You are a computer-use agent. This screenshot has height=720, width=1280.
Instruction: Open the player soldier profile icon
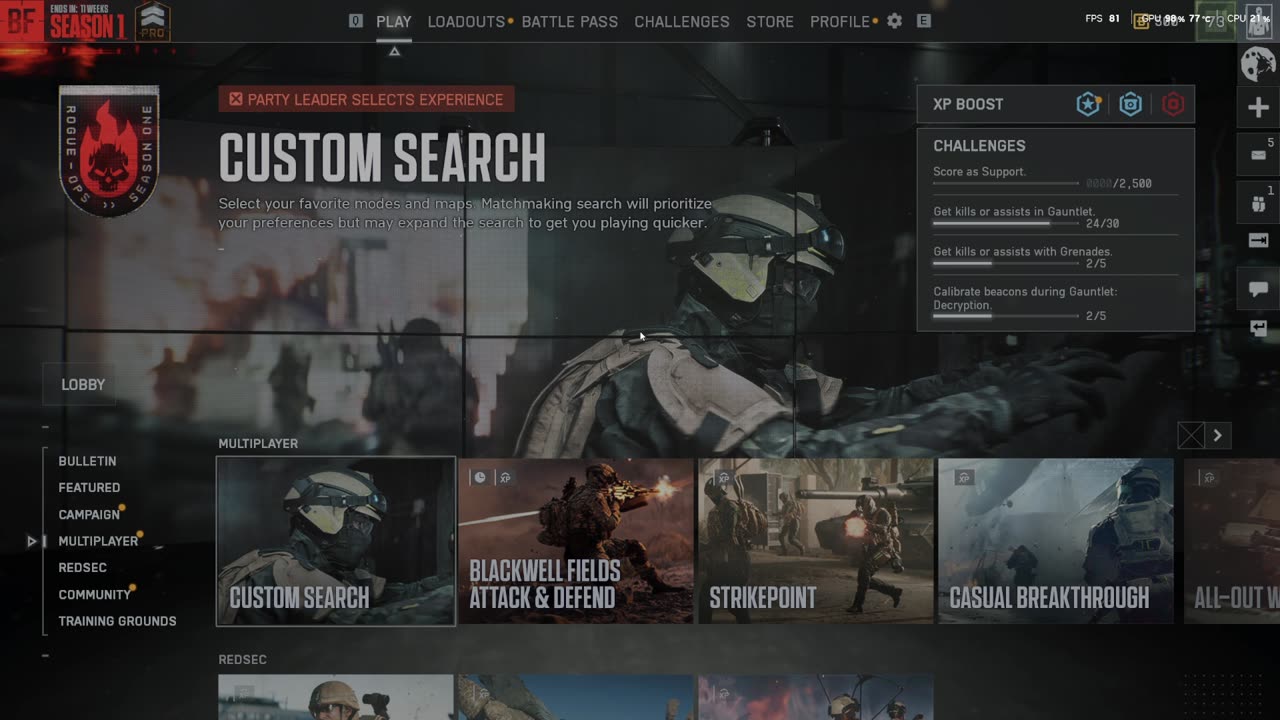pos(1258,21)
